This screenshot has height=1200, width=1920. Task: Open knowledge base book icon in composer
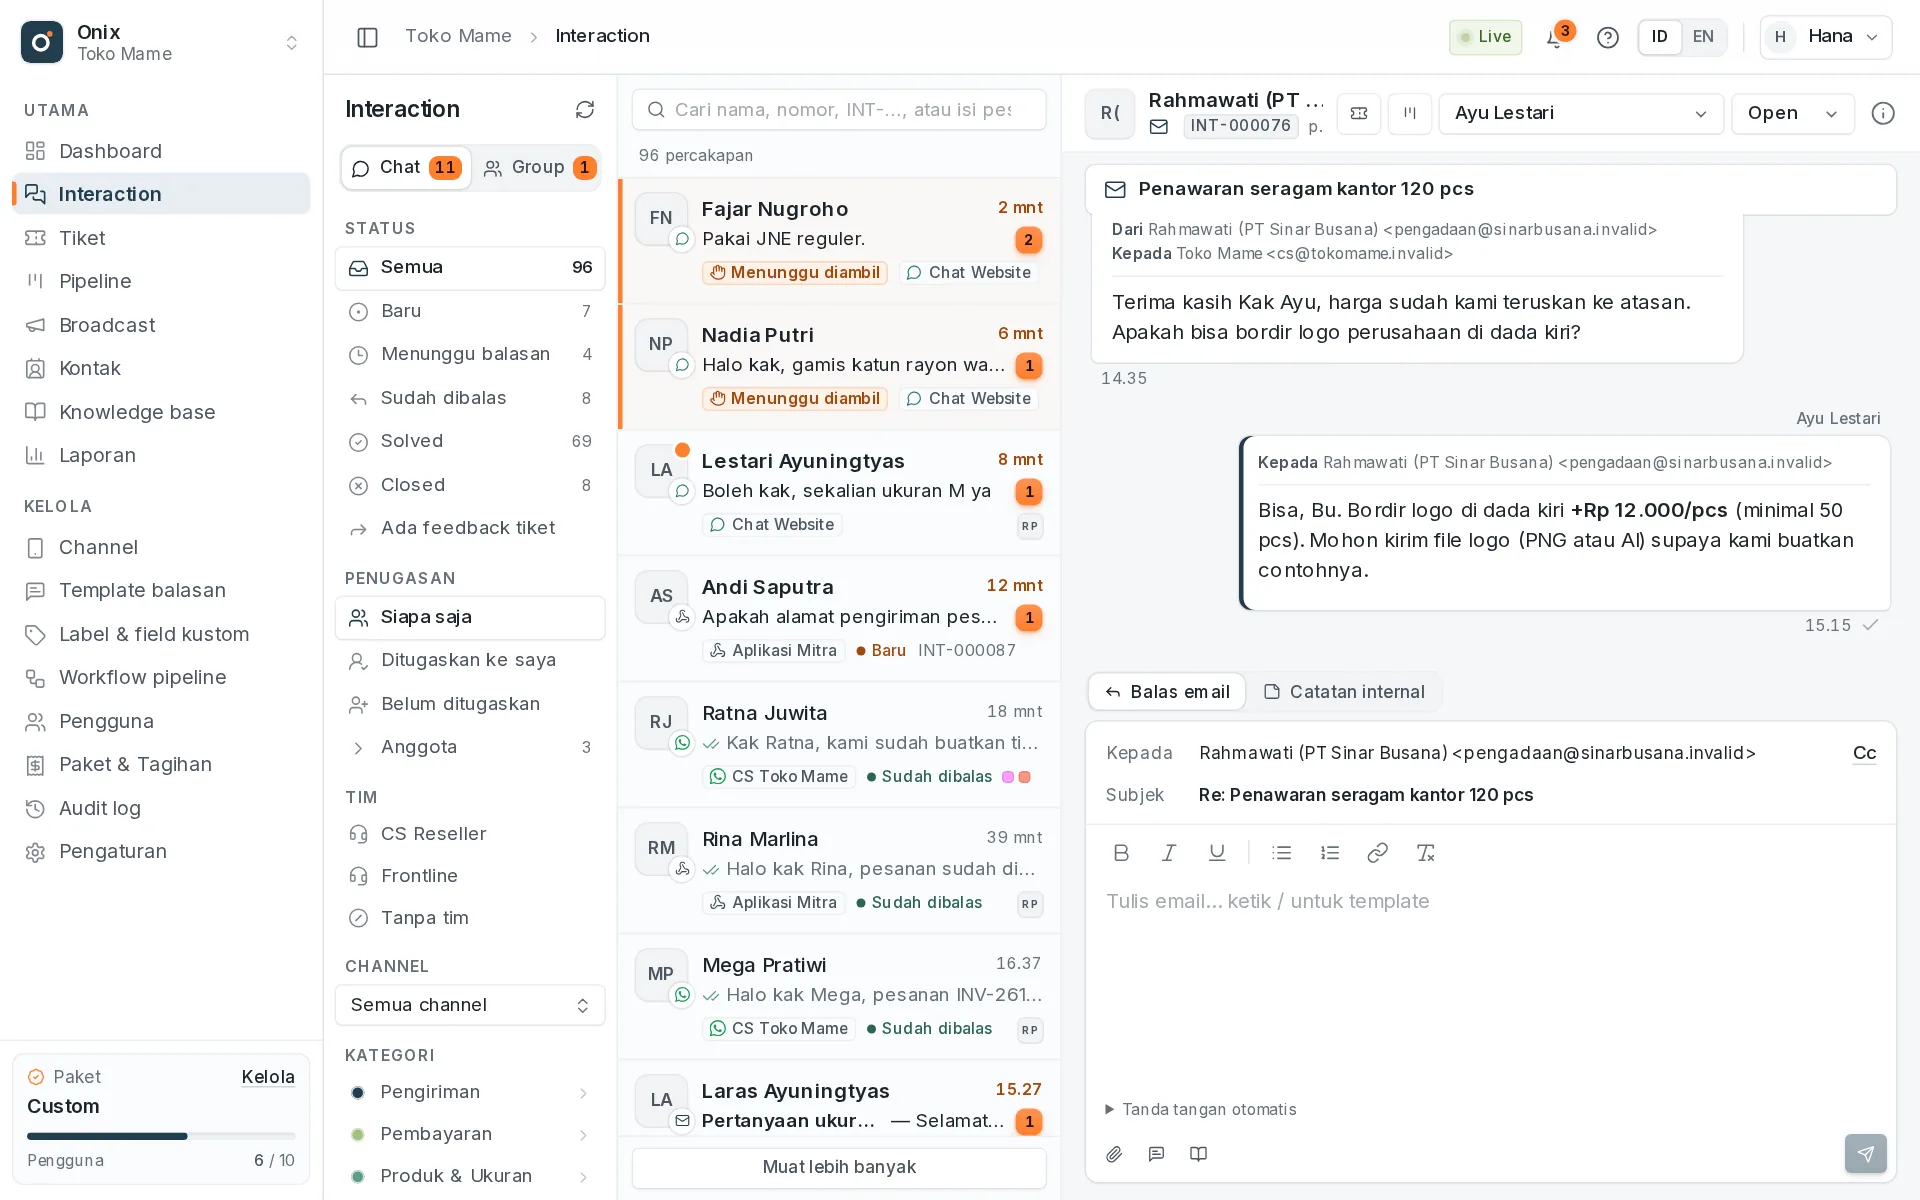(x=1198, y=1154)
